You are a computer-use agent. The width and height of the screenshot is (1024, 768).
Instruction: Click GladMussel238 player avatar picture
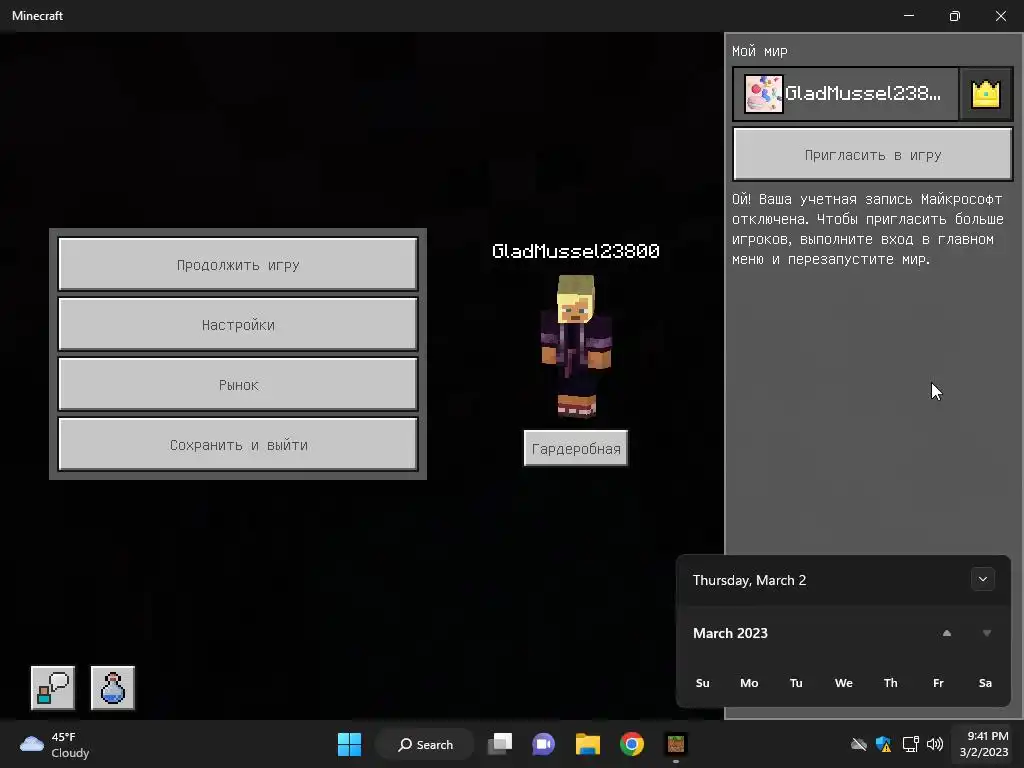pos(763,94)
